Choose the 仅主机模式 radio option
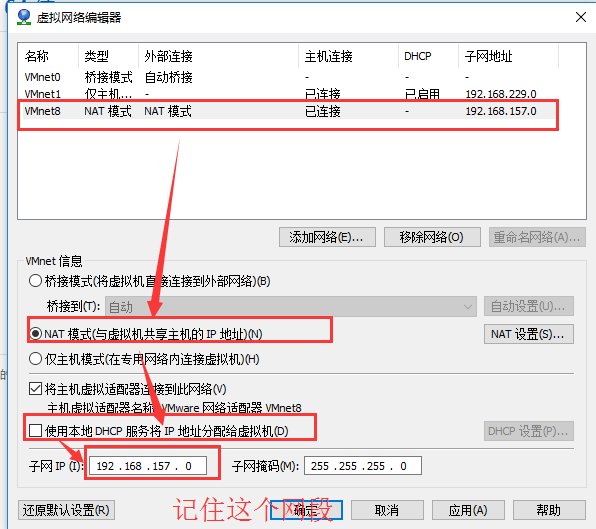Screen dimensions: 596x529 35,359
